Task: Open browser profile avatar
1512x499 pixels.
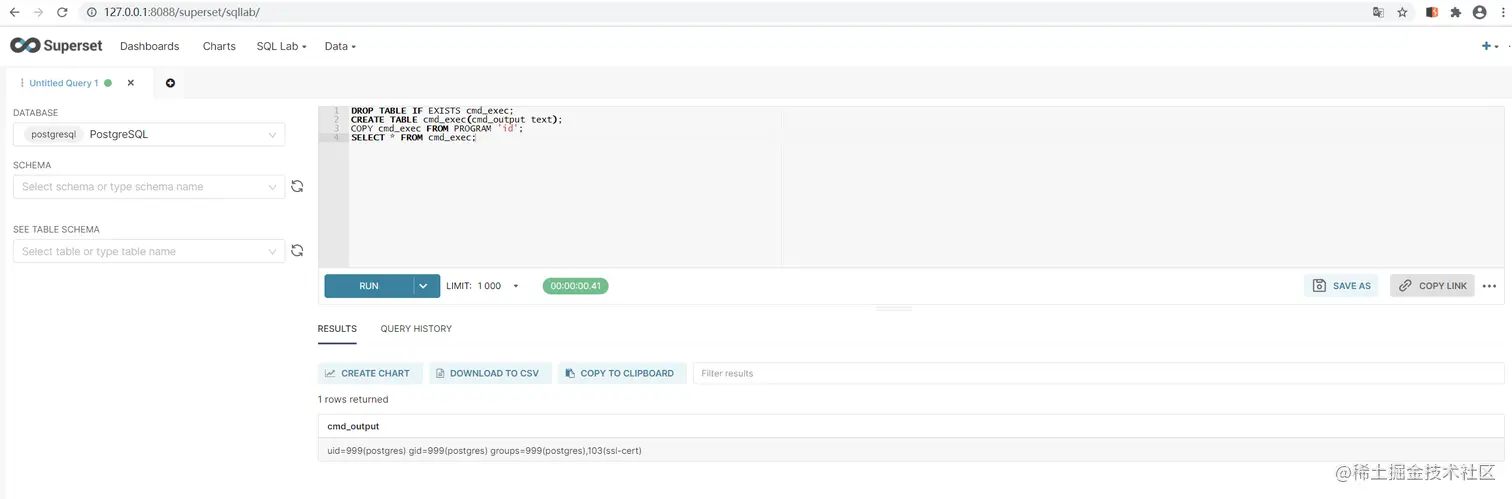Action: coord(1480,12)
